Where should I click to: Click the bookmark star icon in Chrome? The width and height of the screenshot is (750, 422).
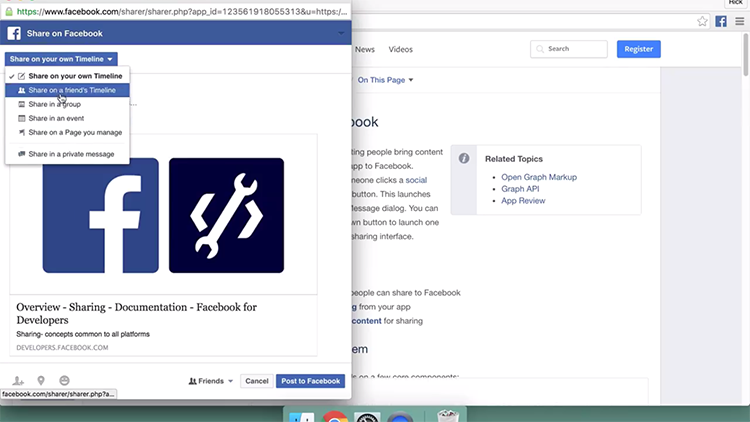(x=702, y=21)
